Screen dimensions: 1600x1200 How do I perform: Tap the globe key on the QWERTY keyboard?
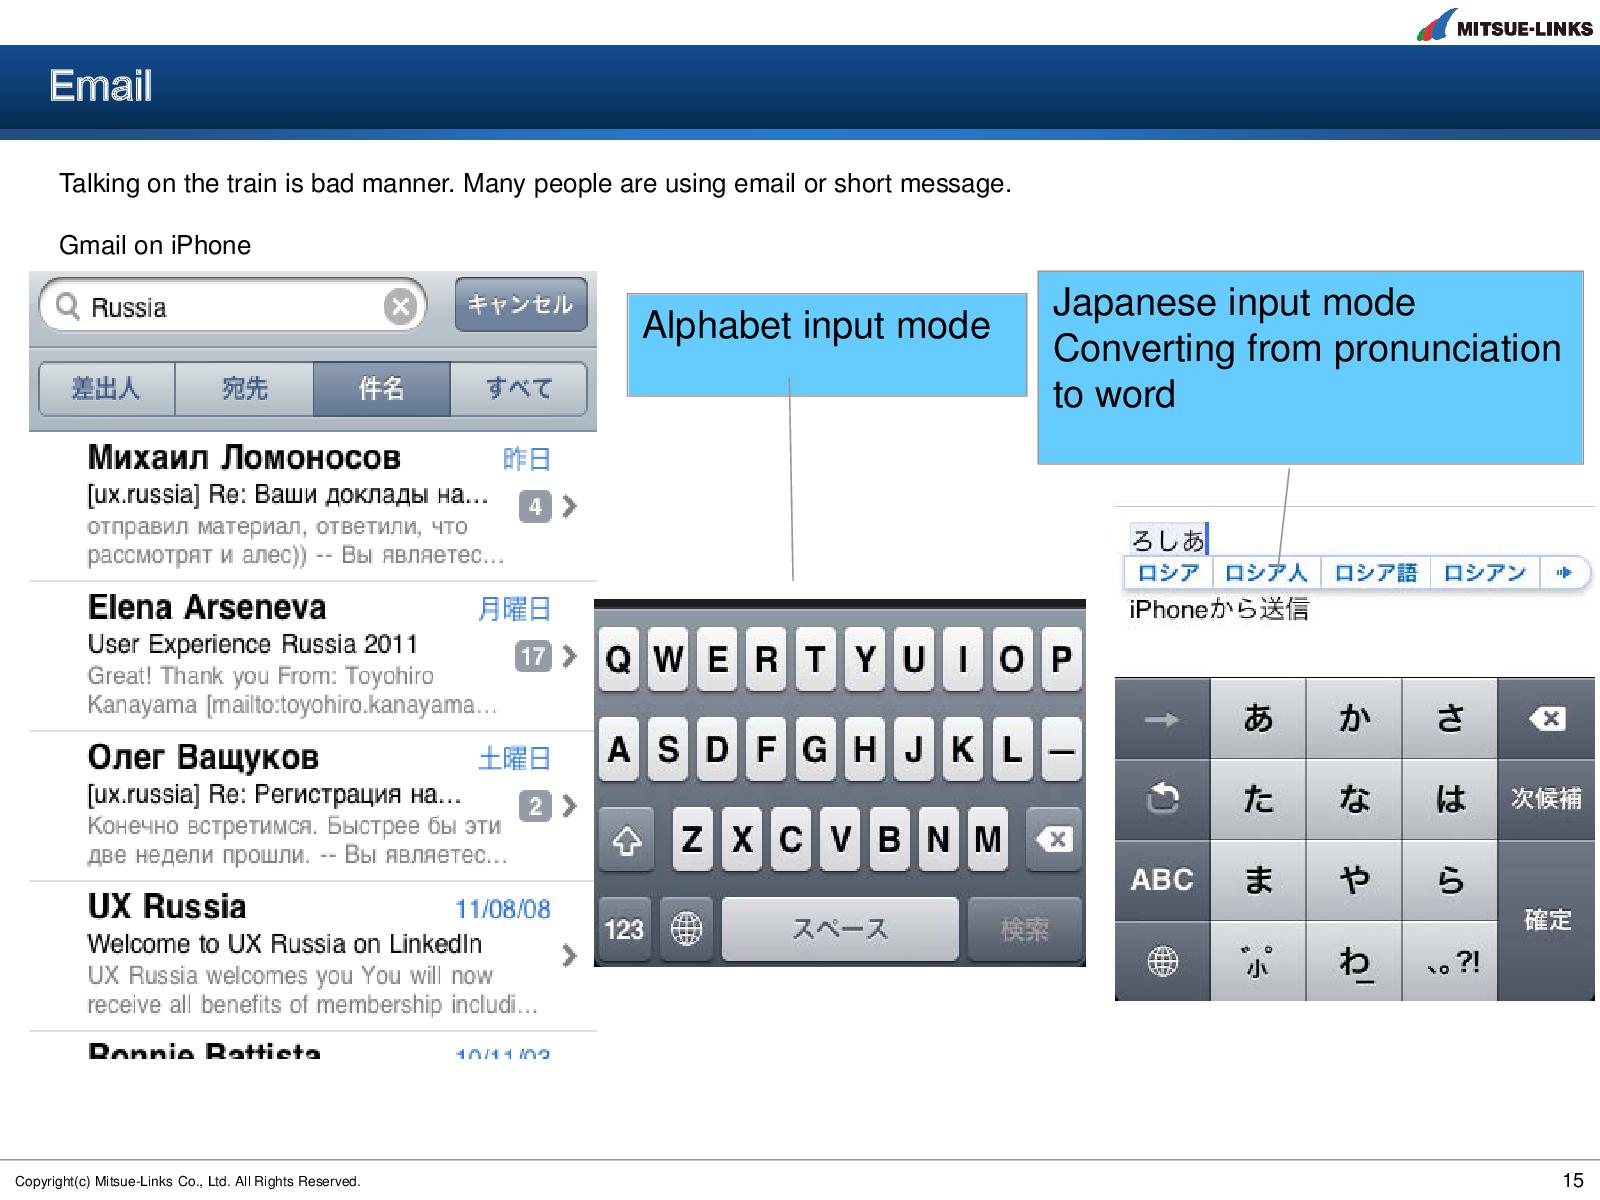687,929
